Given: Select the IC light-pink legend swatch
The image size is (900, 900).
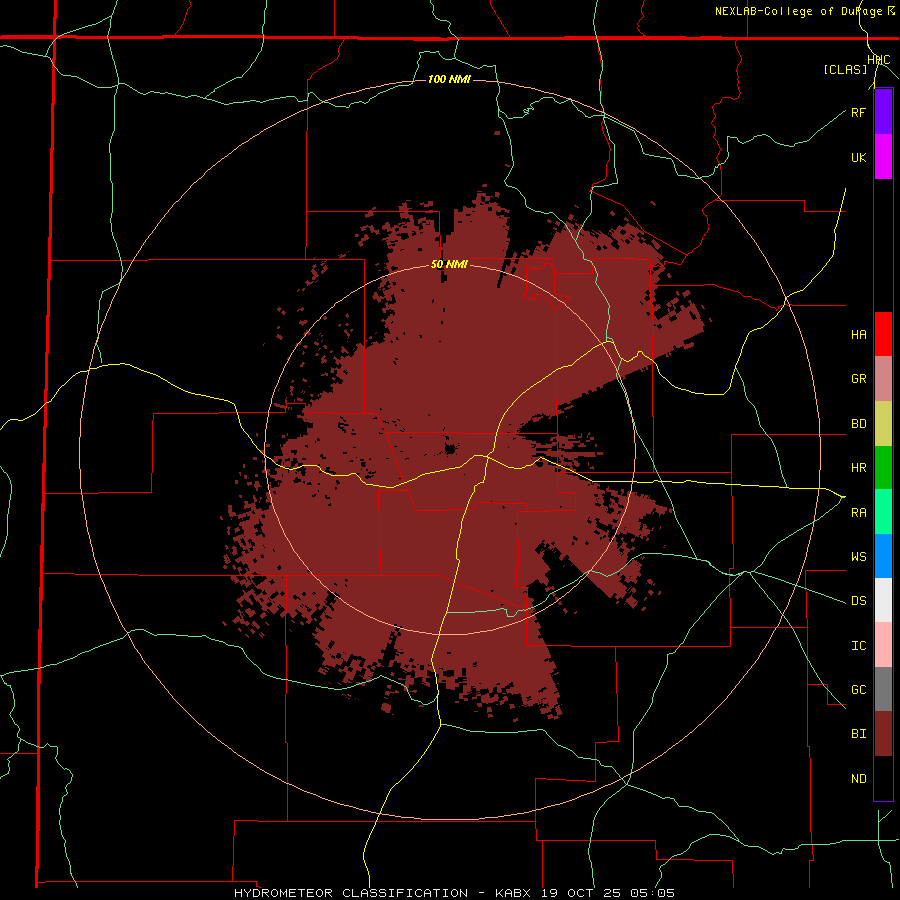Looking at the screenshot, I should coord(883,645).
